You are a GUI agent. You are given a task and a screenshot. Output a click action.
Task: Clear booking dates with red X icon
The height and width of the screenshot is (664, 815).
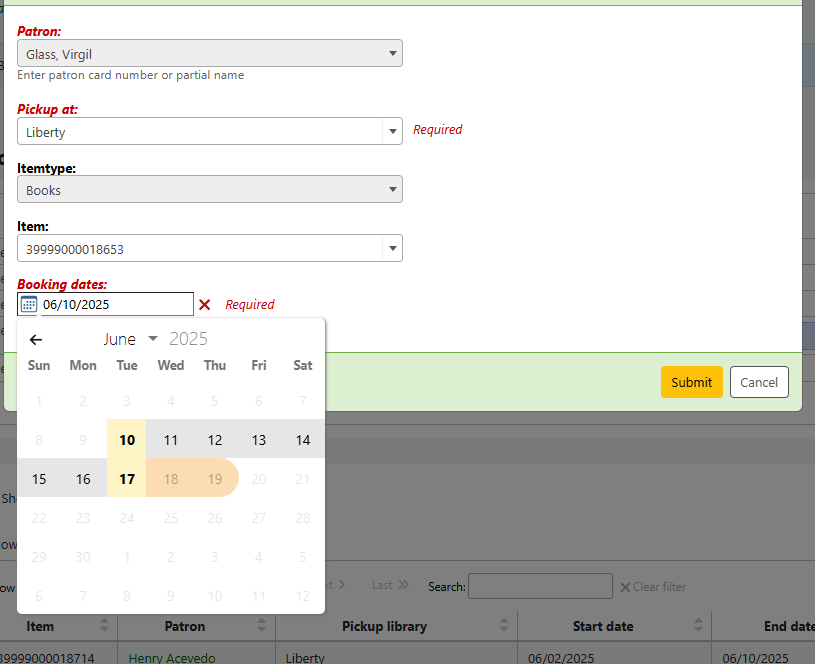pos(205,305)
